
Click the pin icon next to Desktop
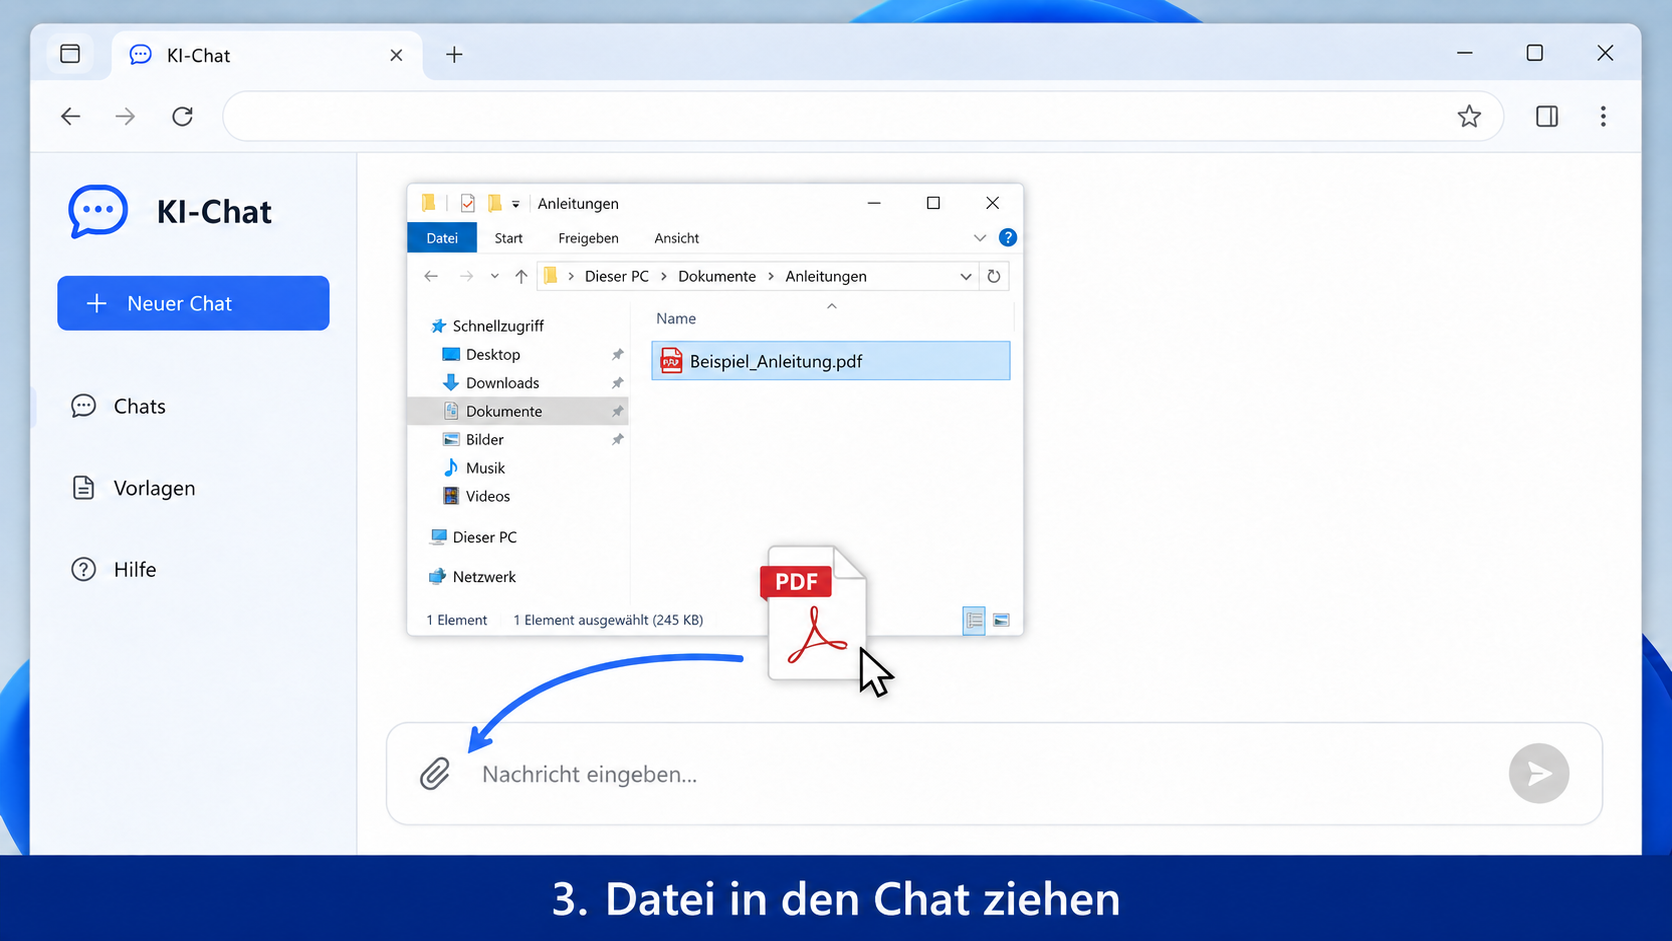click(x=618, y=354)
